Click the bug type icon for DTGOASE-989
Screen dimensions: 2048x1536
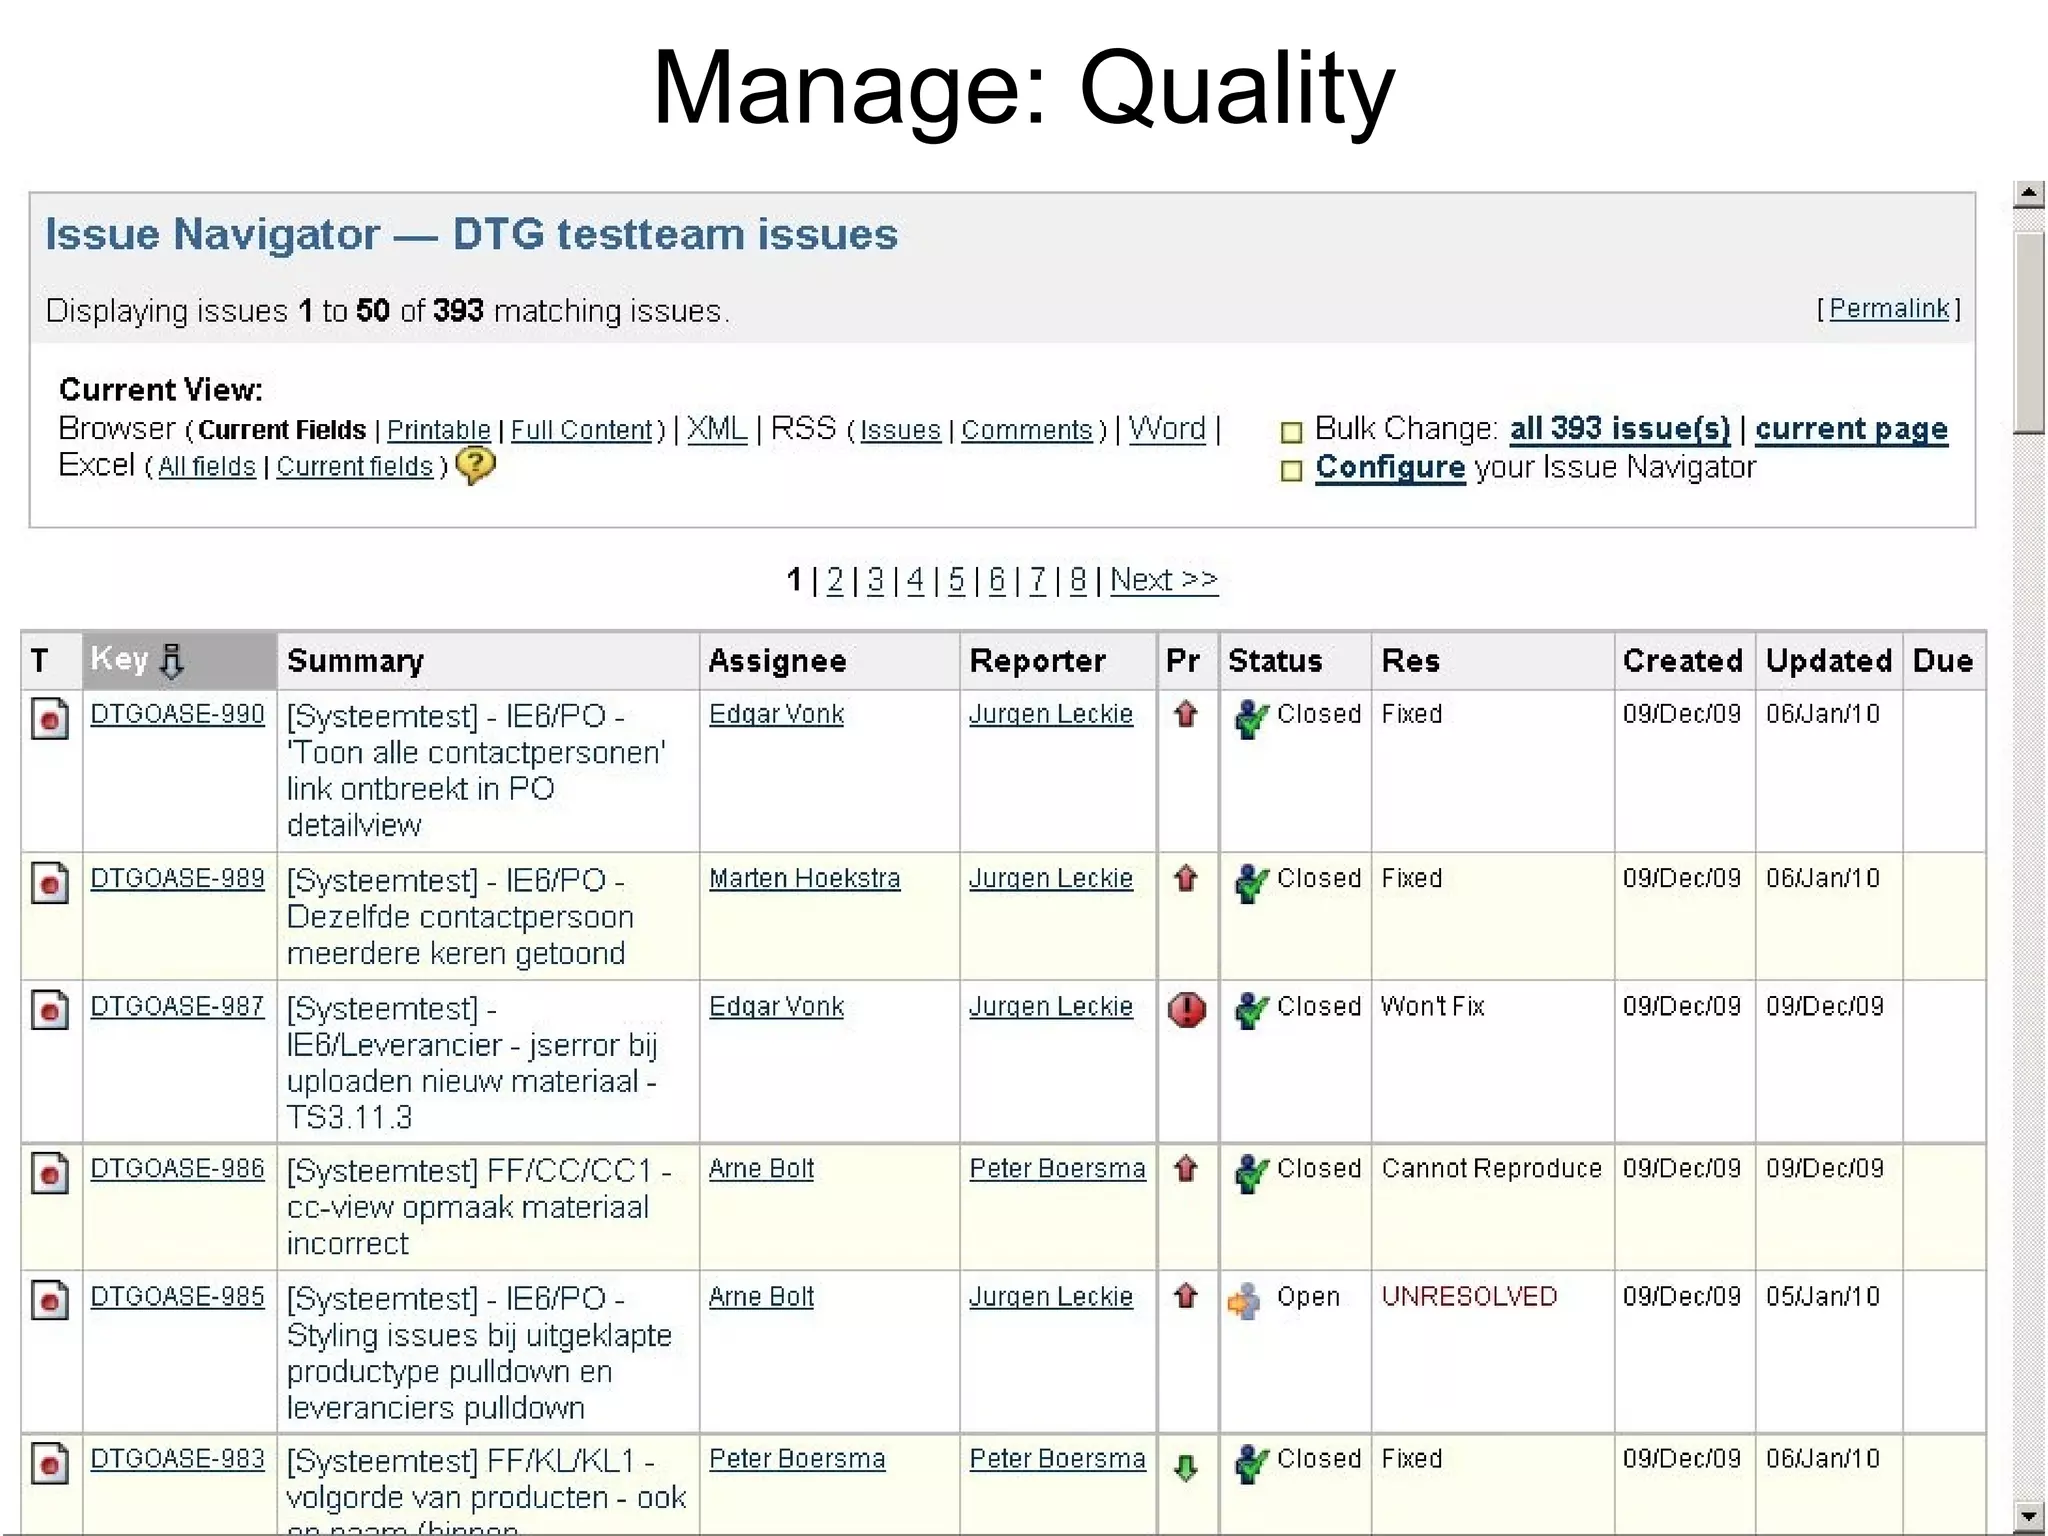click(50, 882)
